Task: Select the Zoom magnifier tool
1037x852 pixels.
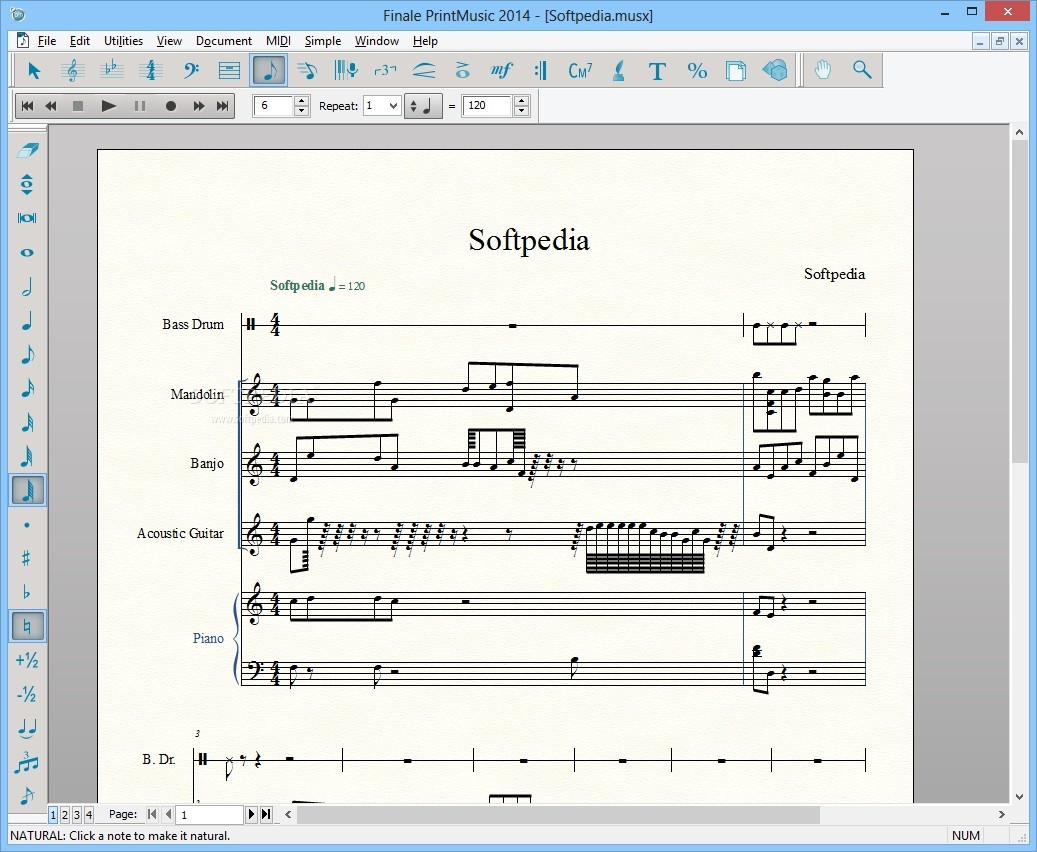Action: [x=862, y=70]
